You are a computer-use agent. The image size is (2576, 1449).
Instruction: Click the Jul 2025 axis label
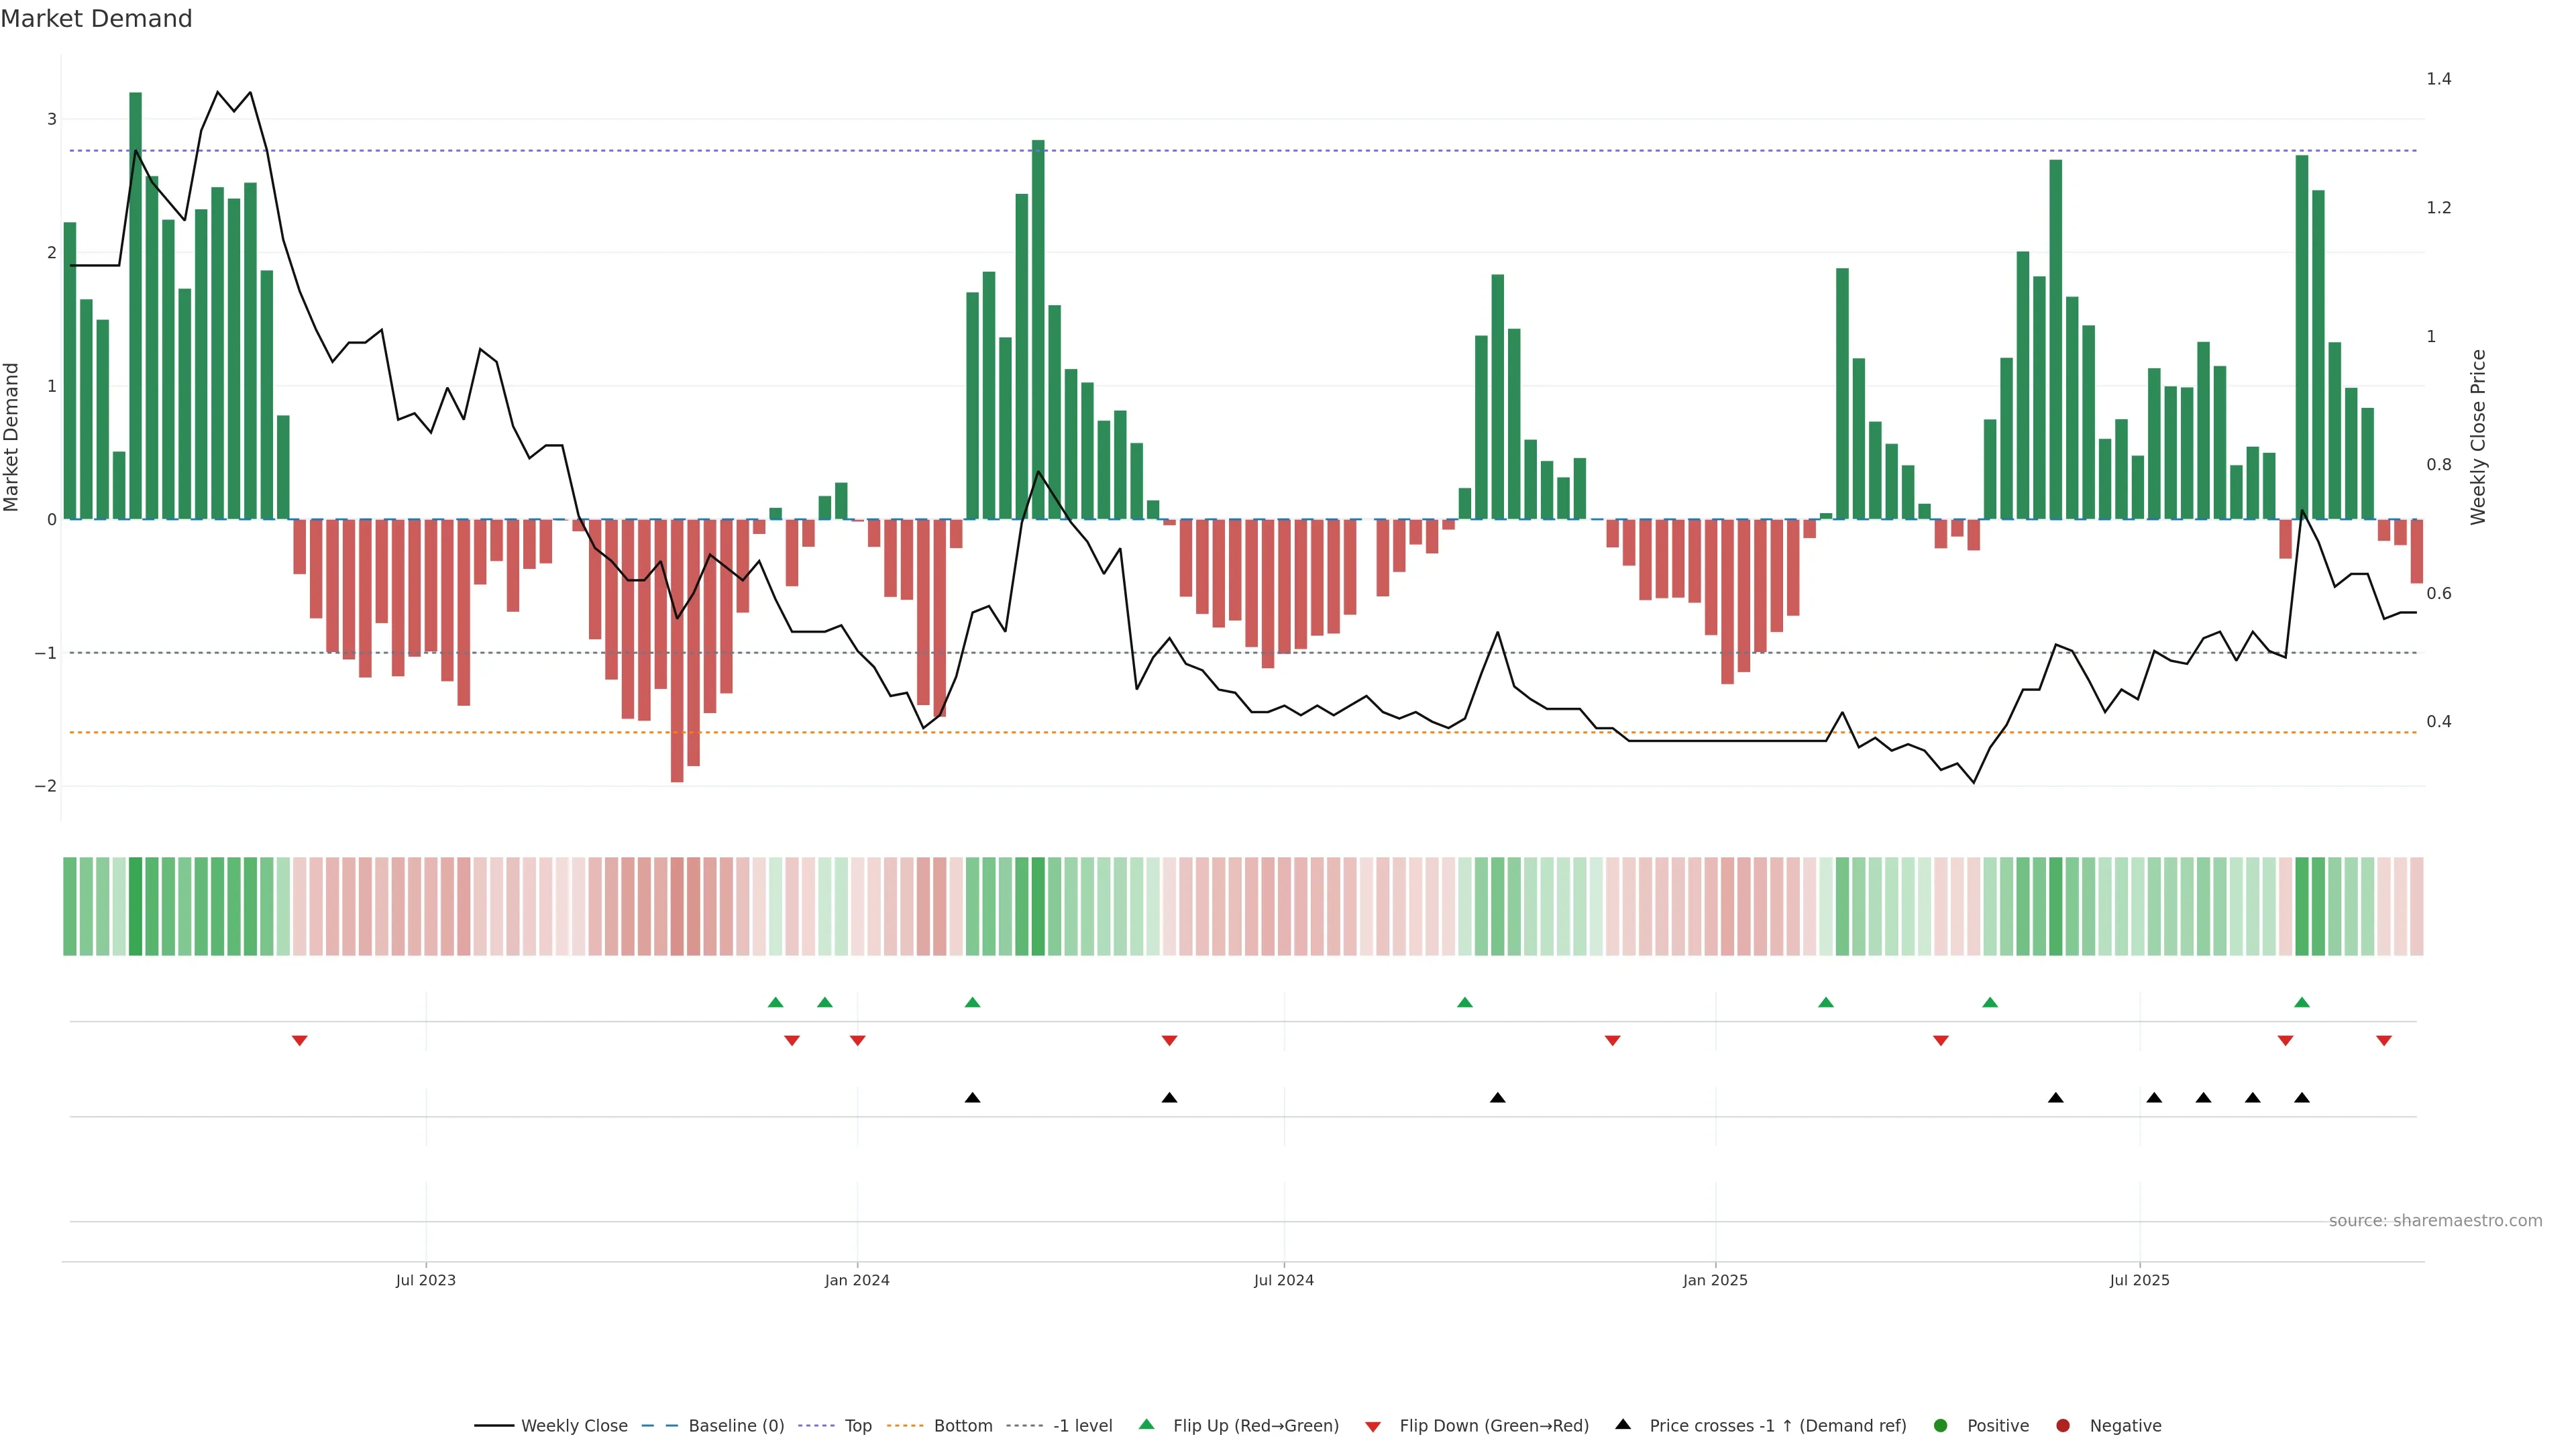[x=2140, y=1280]
